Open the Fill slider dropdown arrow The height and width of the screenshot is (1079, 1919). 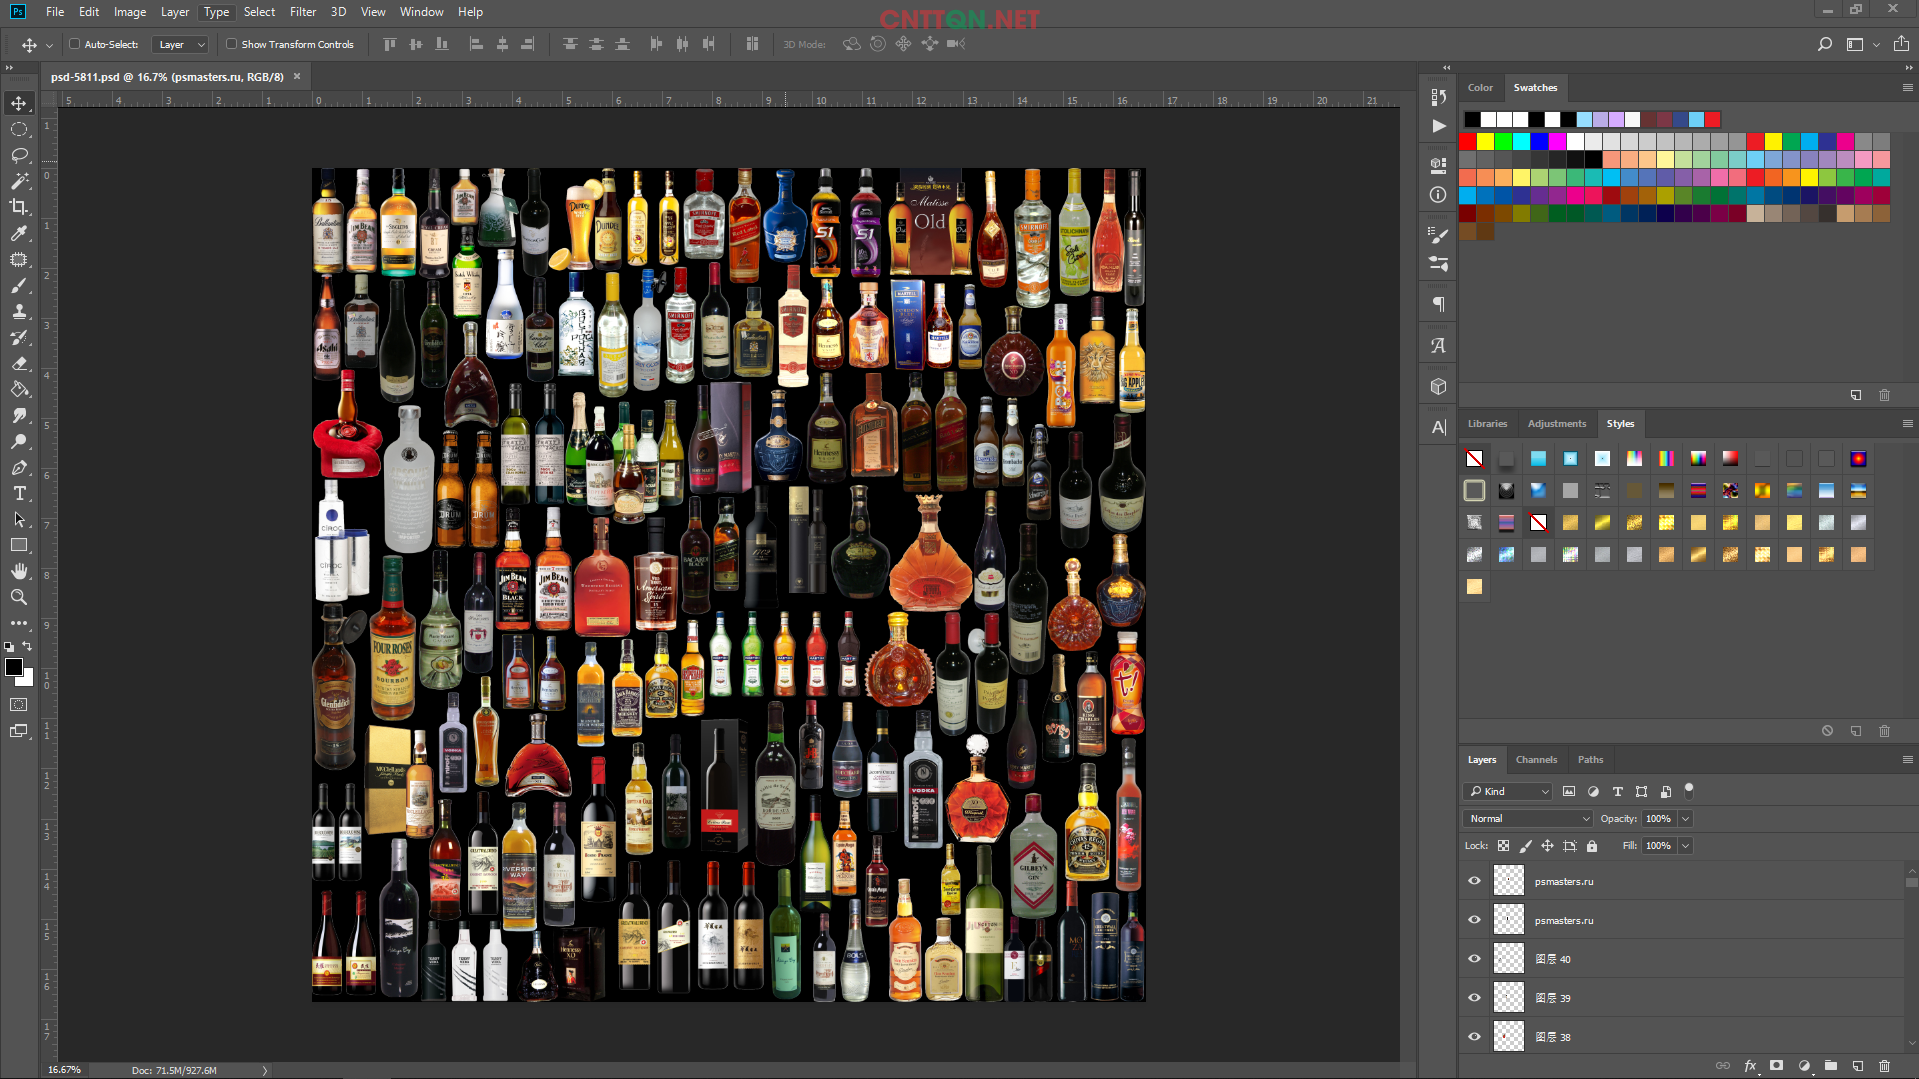[x=1685, y=846]
